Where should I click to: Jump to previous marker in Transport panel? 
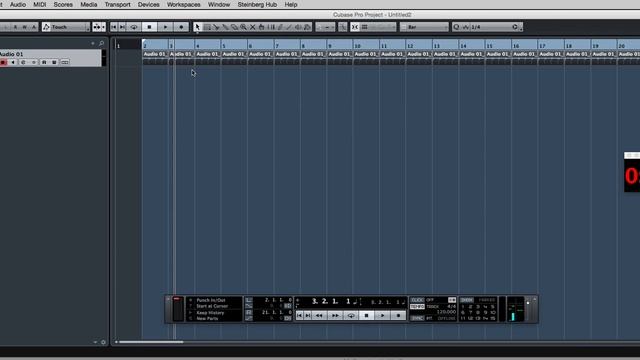coord(300,316)
